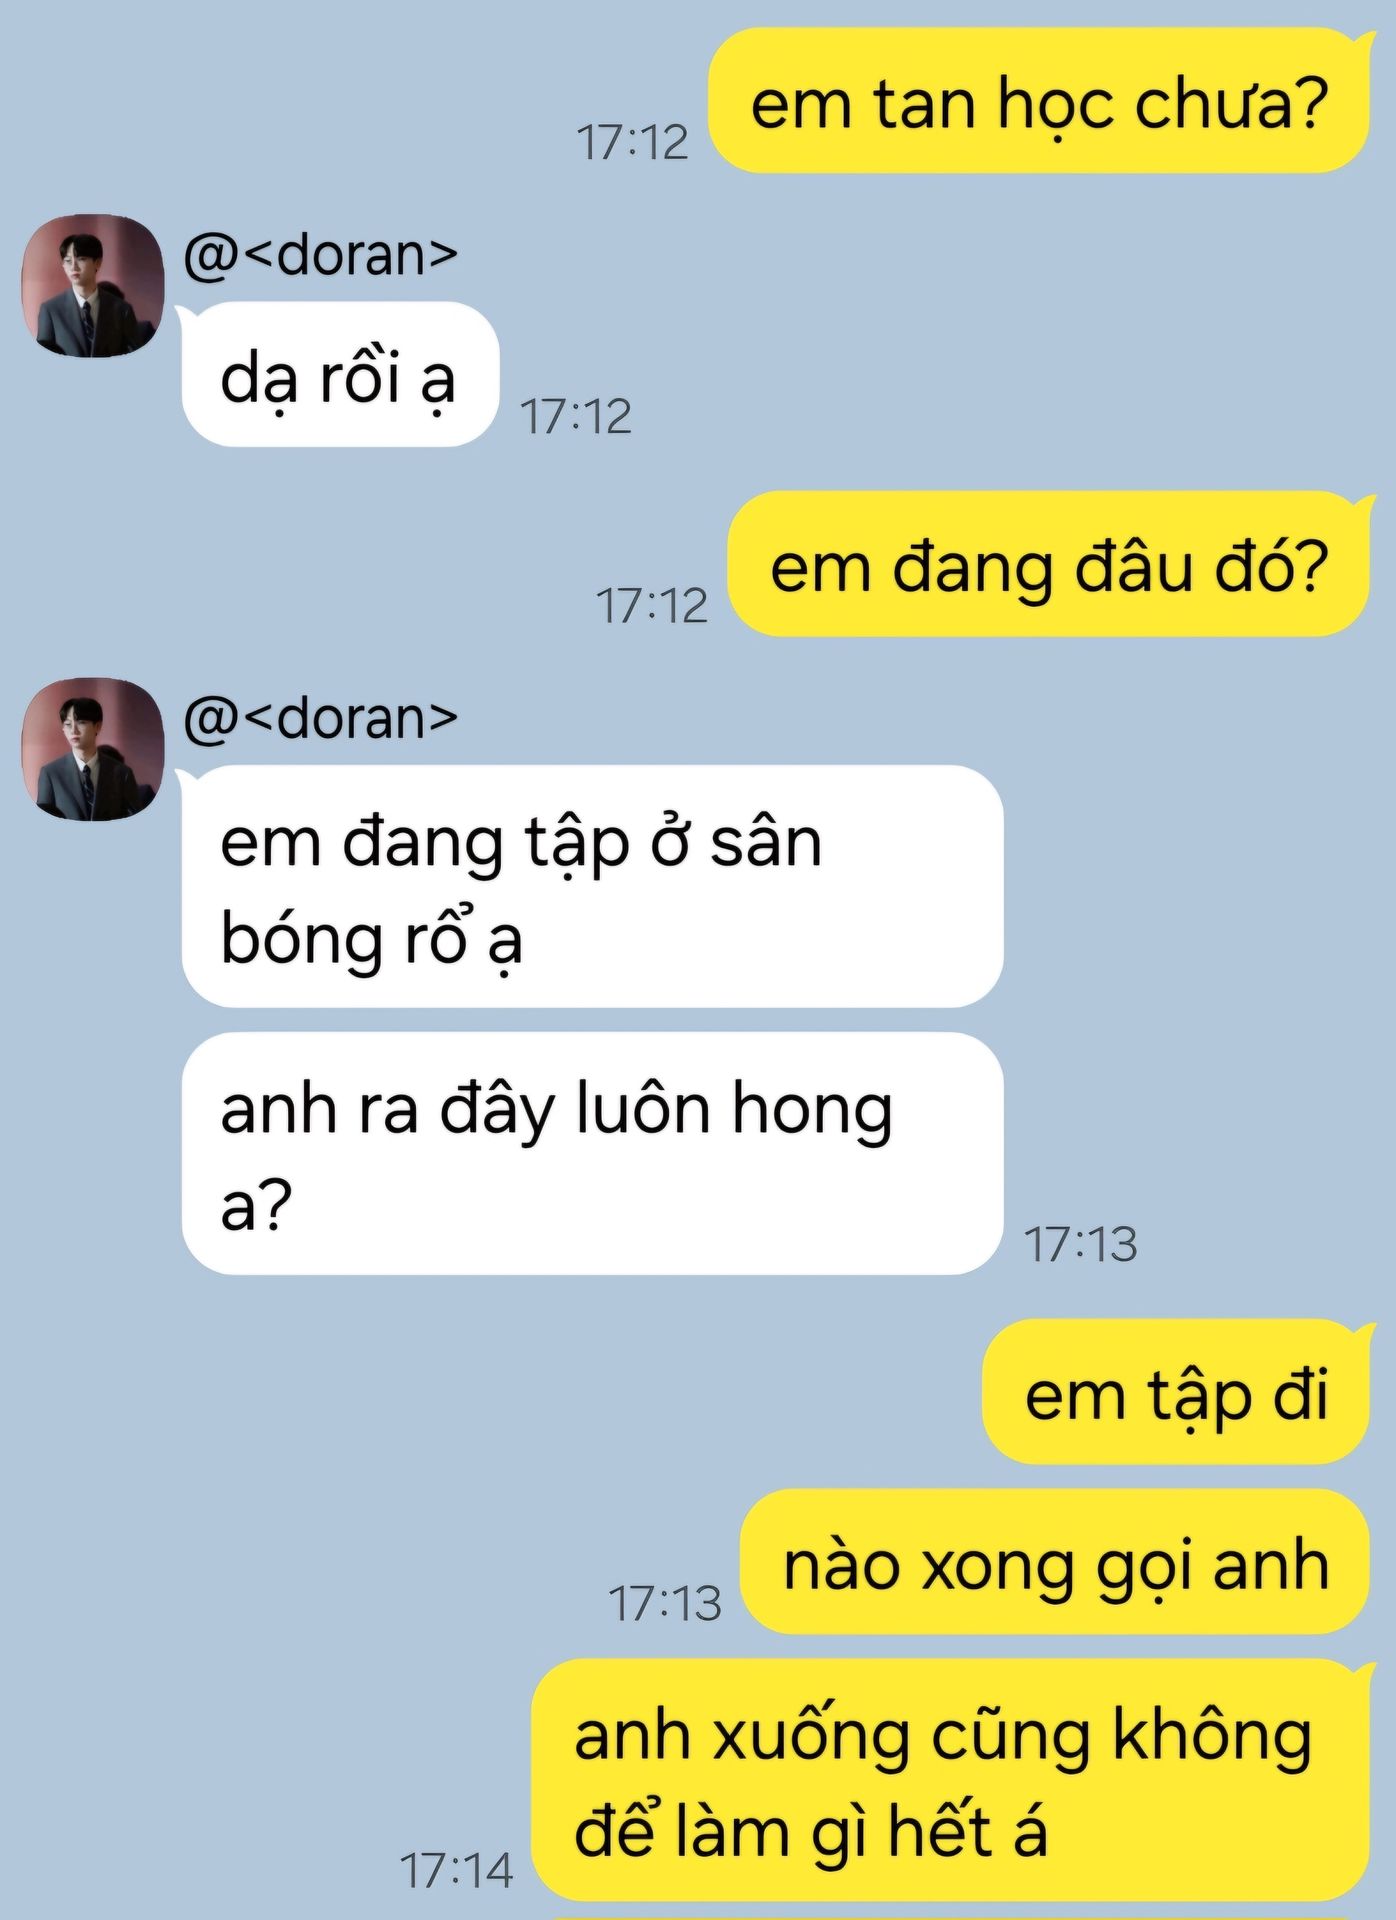Select the 'em đang đâu đó?' message
Screen dimensions: 1396x1920
(1048, 564)
